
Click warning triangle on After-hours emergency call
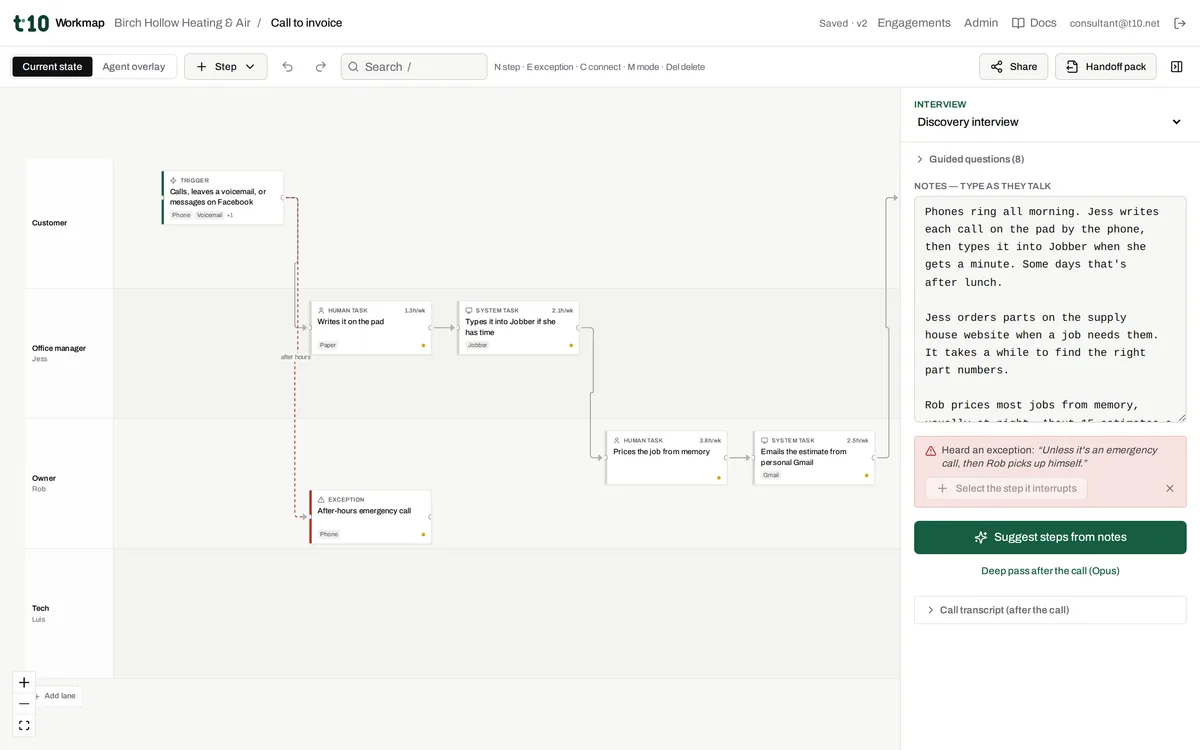[x=321, y=500]
